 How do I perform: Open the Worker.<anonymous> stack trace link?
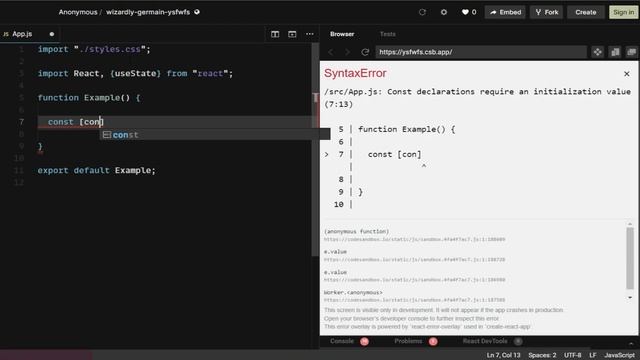(414, 300)
